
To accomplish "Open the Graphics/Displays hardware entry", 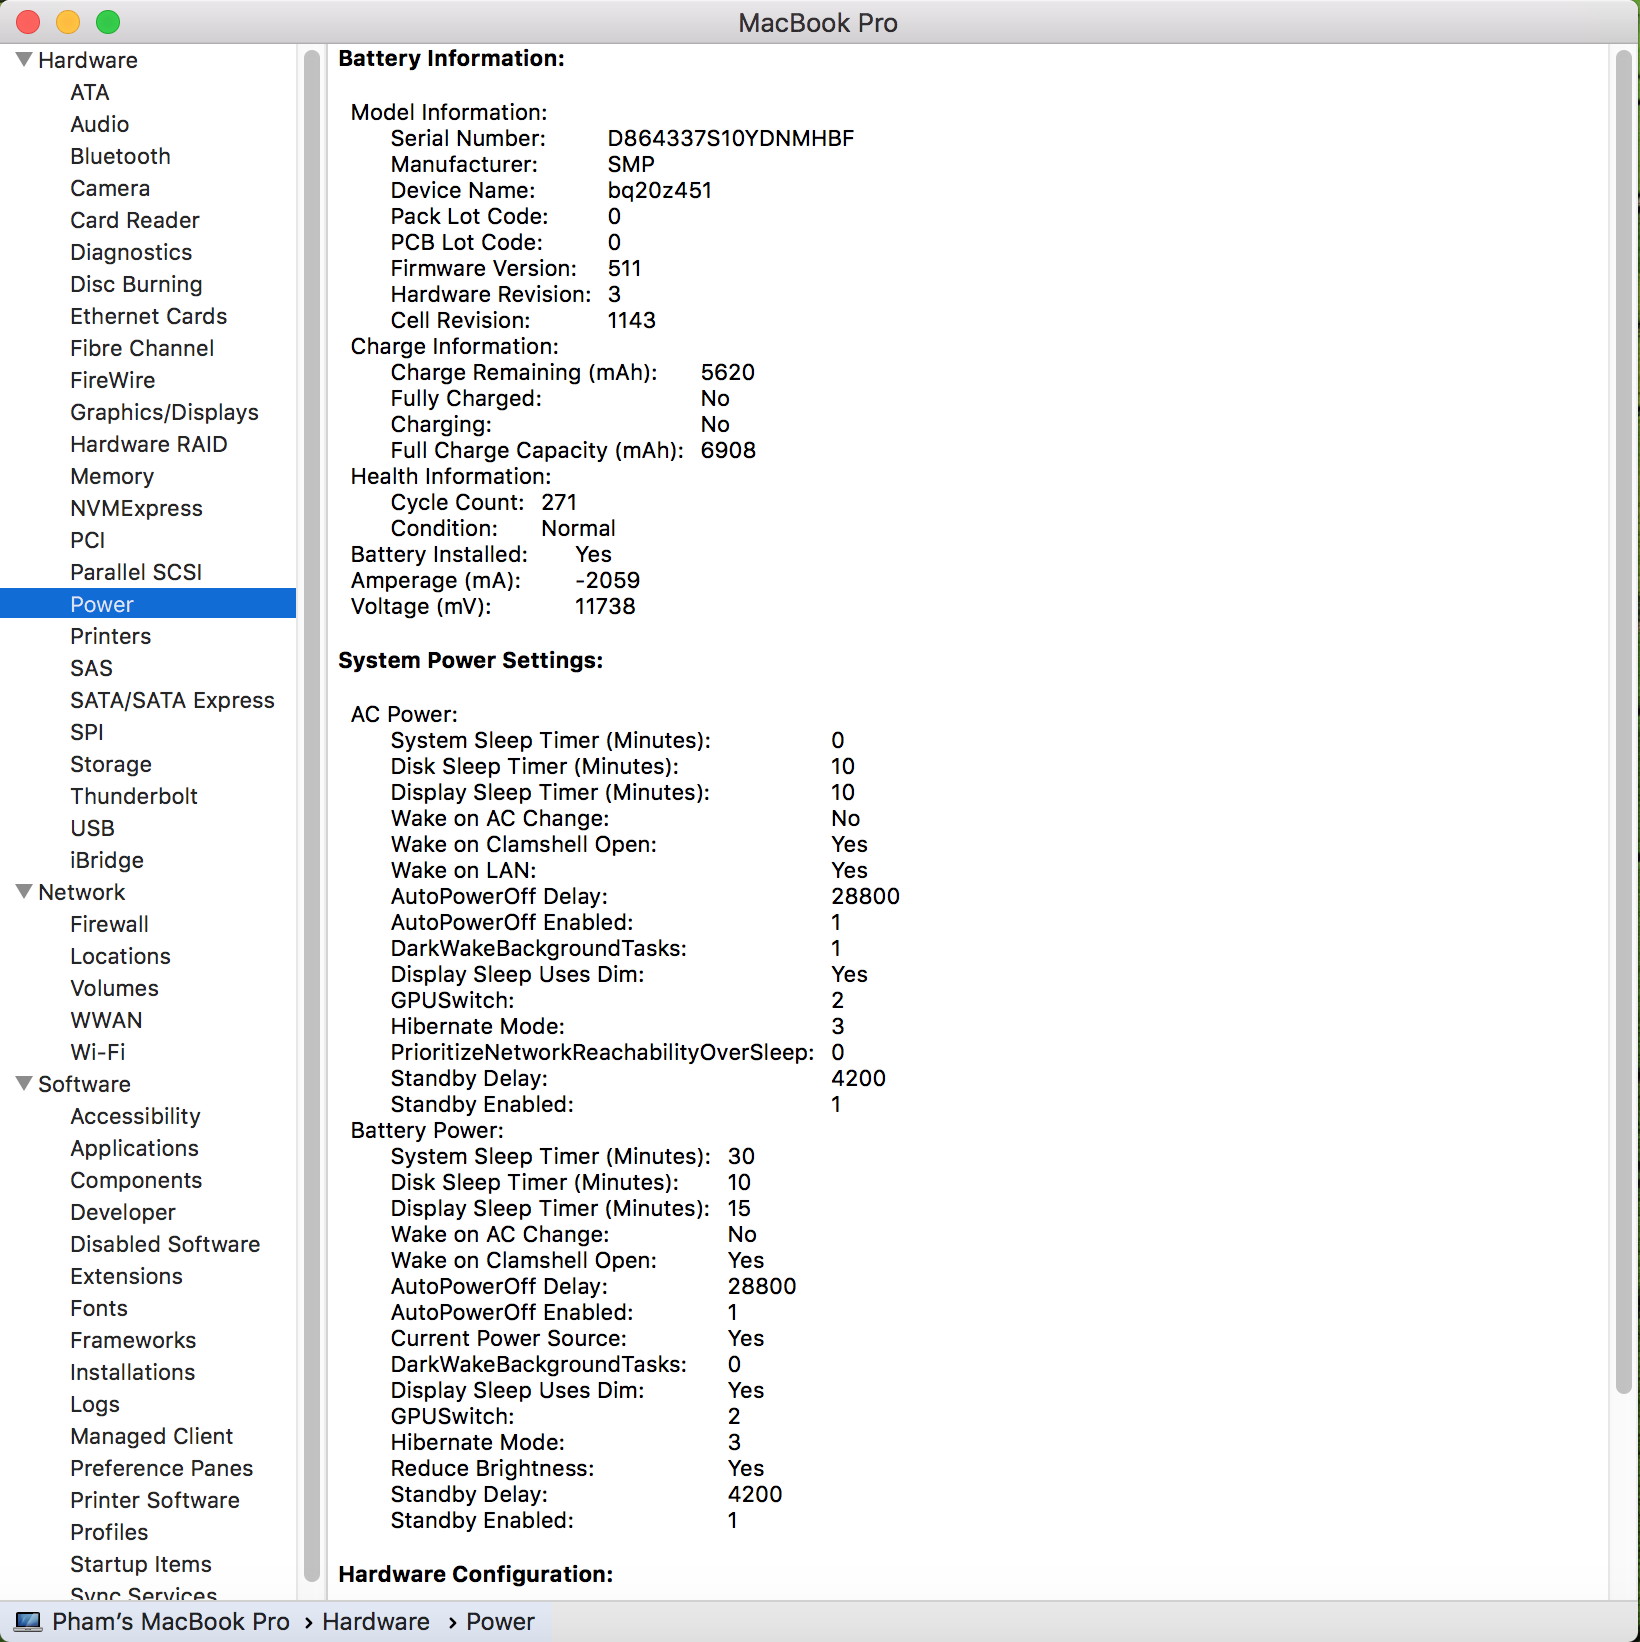I will pyautogui.click(x=164, y=412).
